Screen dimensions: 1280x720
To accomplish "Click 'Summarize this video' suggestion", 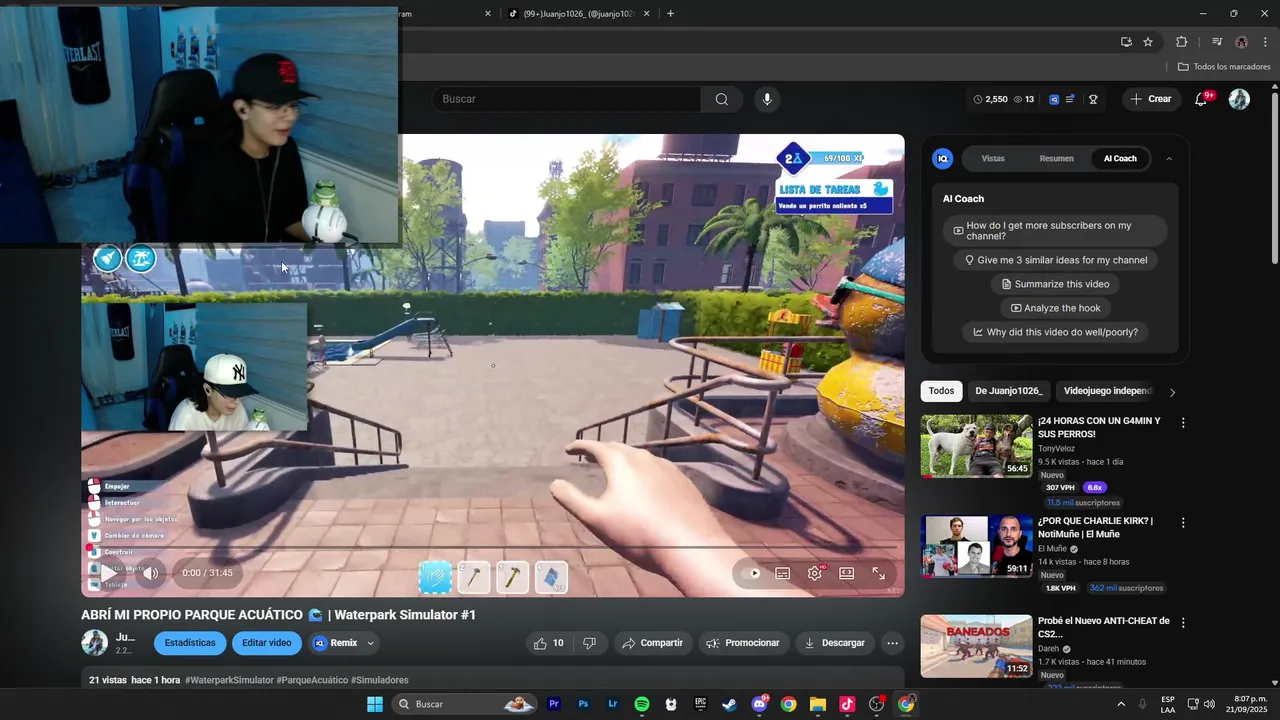I will coord(1055,284).
